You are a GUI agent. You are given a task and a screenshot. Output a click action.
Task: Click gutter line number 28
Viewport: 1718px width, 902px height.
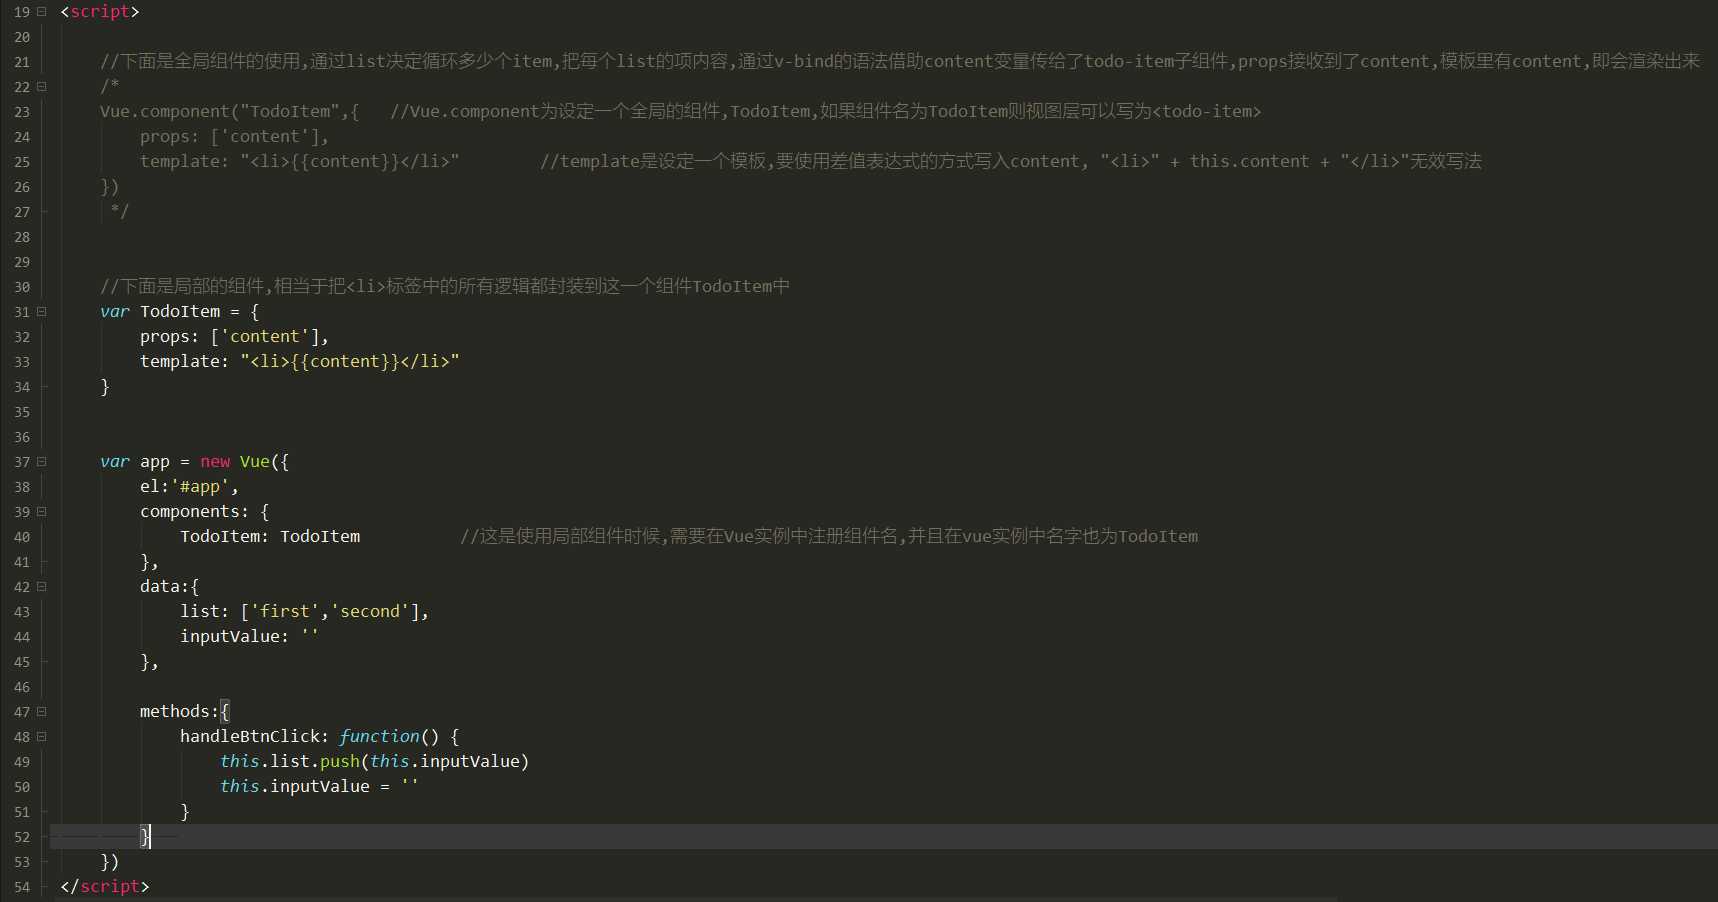(x=22, y=238)
